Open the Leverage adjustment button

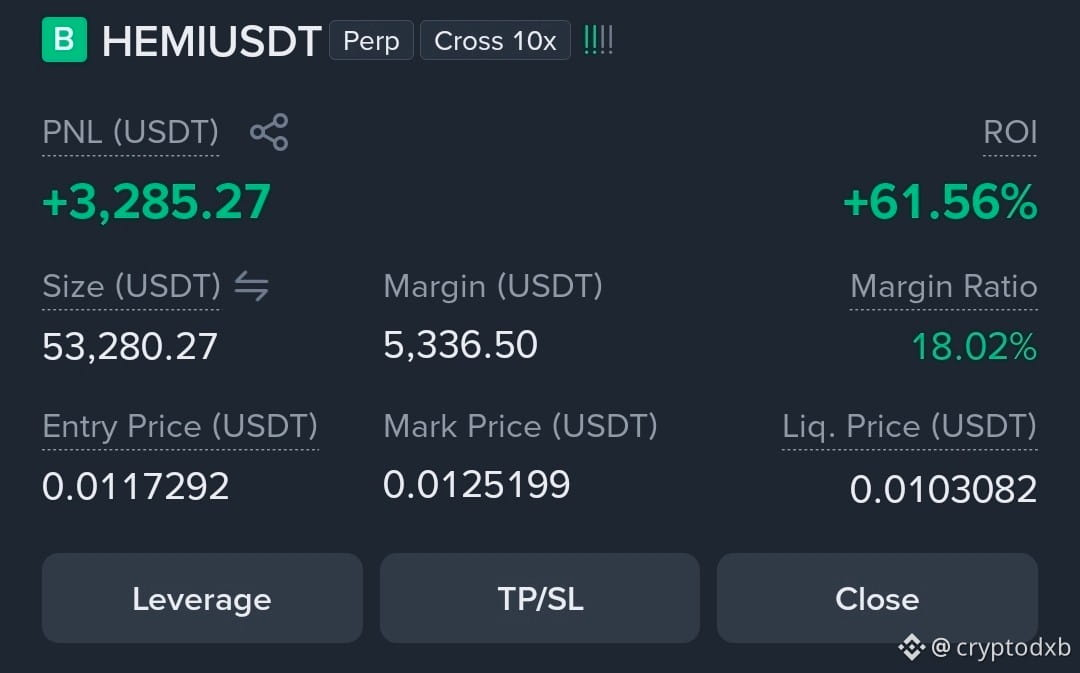click(202, 598)
